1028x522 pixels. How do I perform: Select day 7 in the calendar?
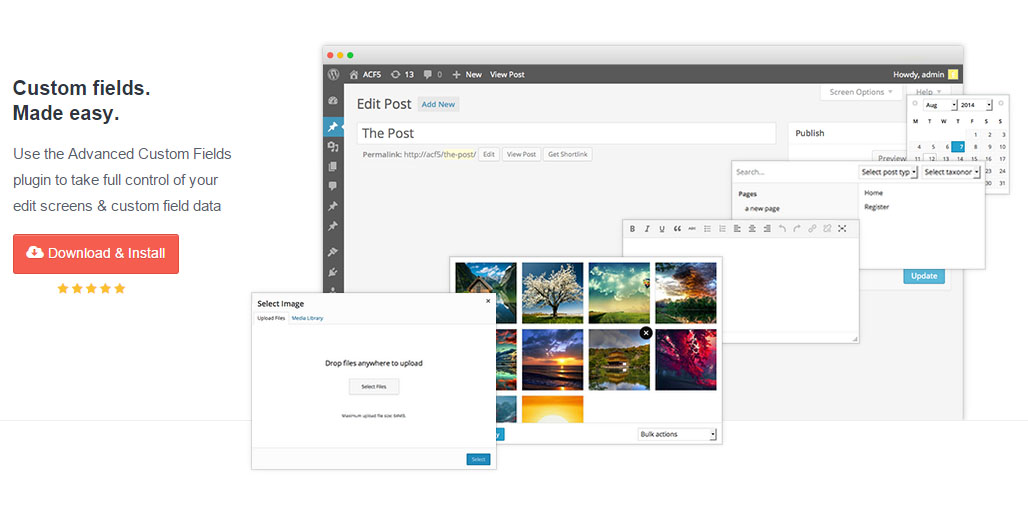(959, 147)
